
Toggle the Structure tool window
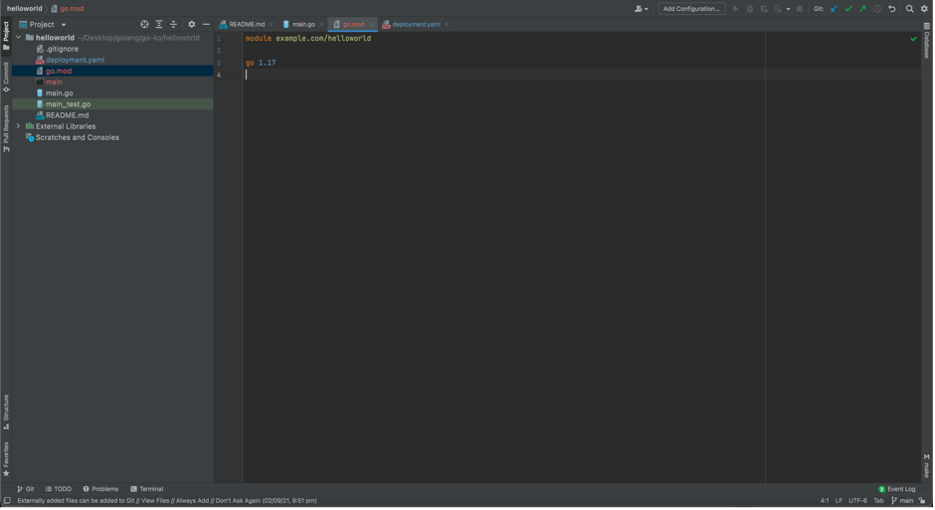coord(6,410)
